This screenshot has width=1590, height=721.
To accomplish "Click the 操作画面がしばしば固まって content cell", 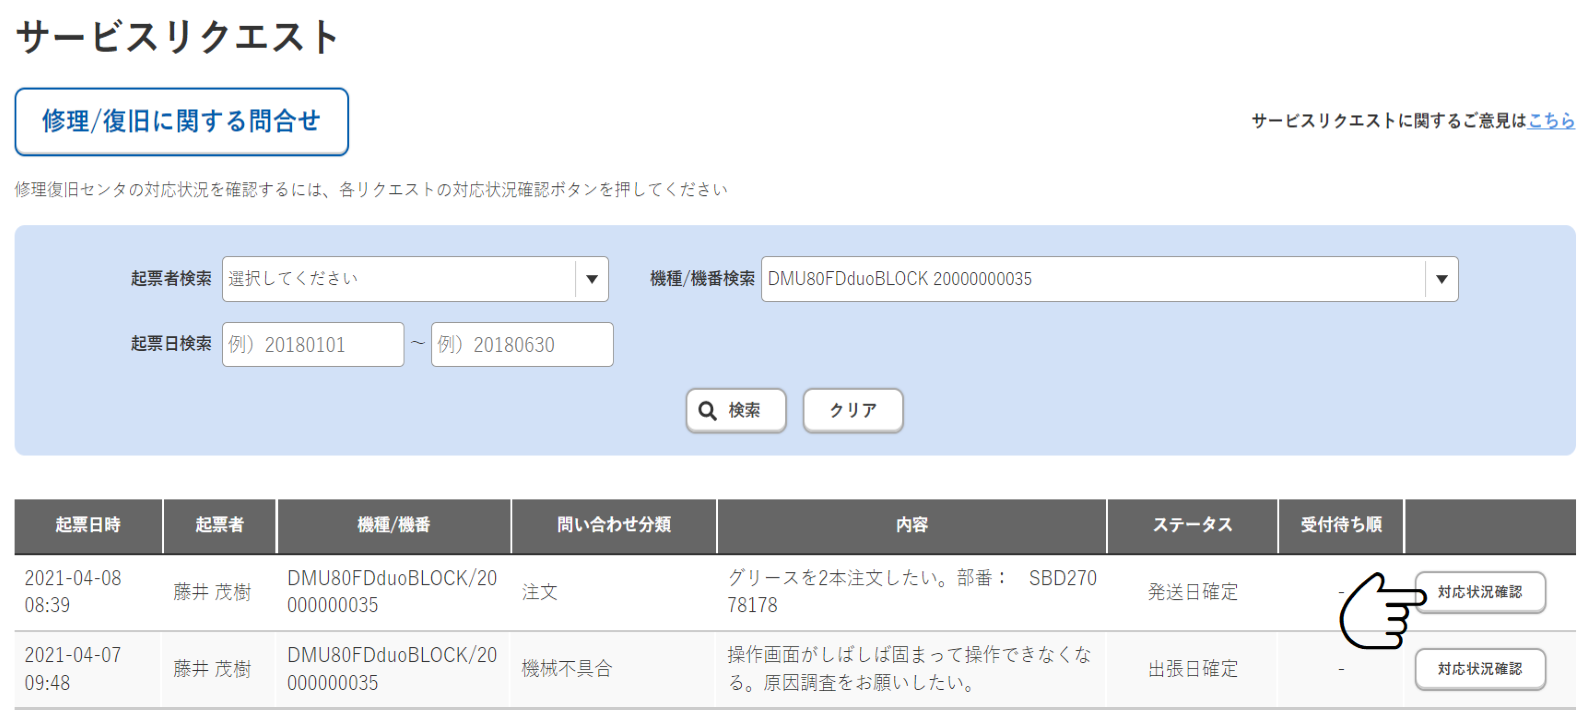I will tap(910, 669).
